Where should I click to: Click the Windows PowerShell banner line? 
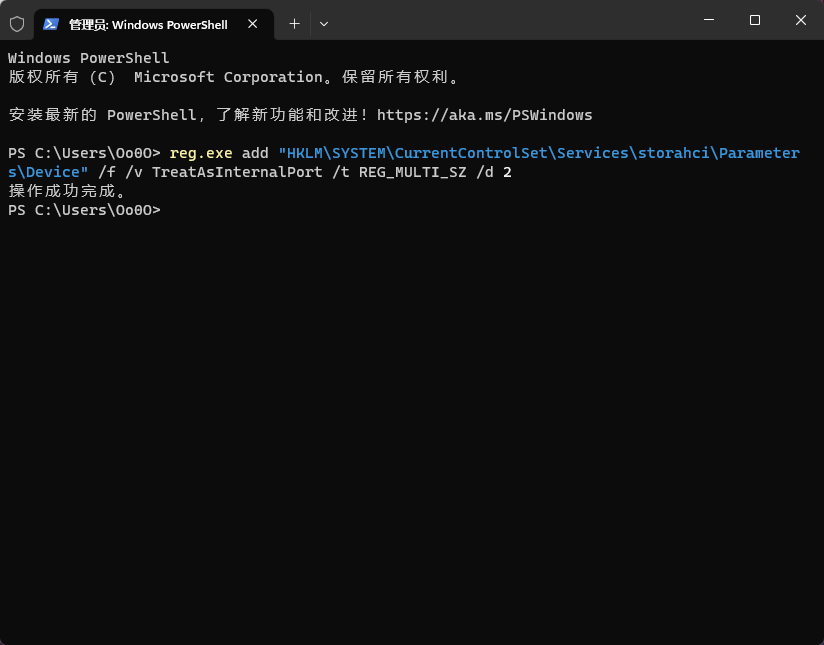point(89,58)
